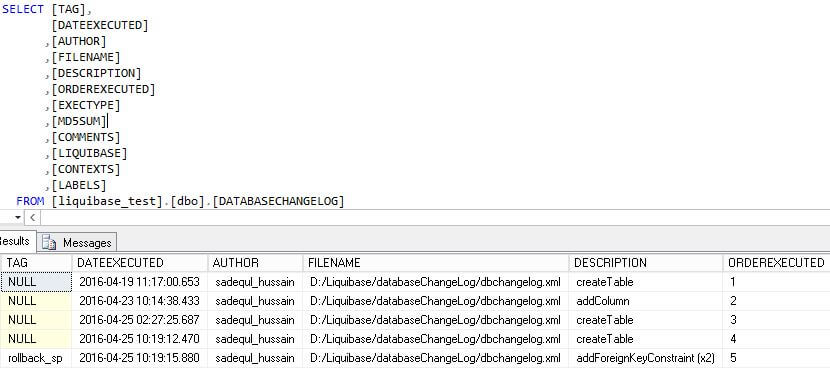Select the addColumn description cell
This screenshot has width=830, height=373.
click(646, 301)
